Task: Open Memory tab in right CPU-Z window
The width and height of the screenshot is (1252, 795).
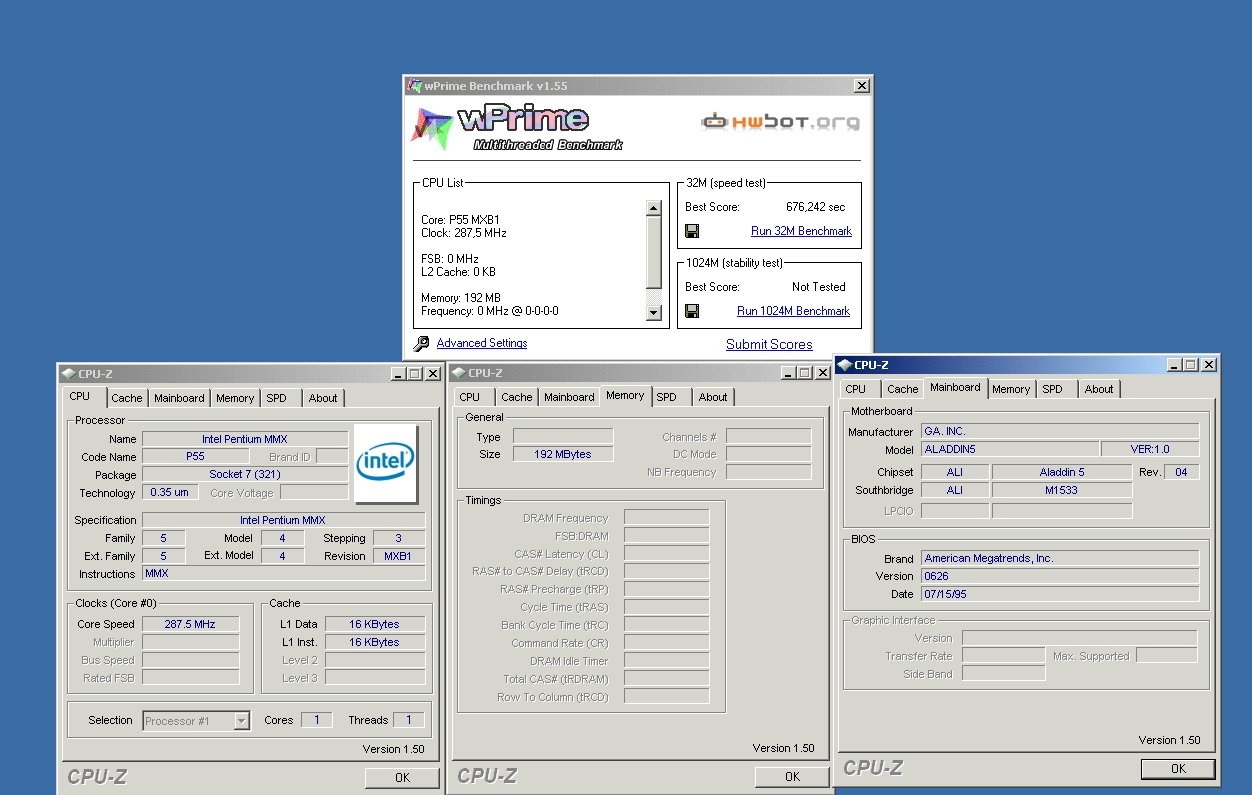Action: coord(1011,389)
